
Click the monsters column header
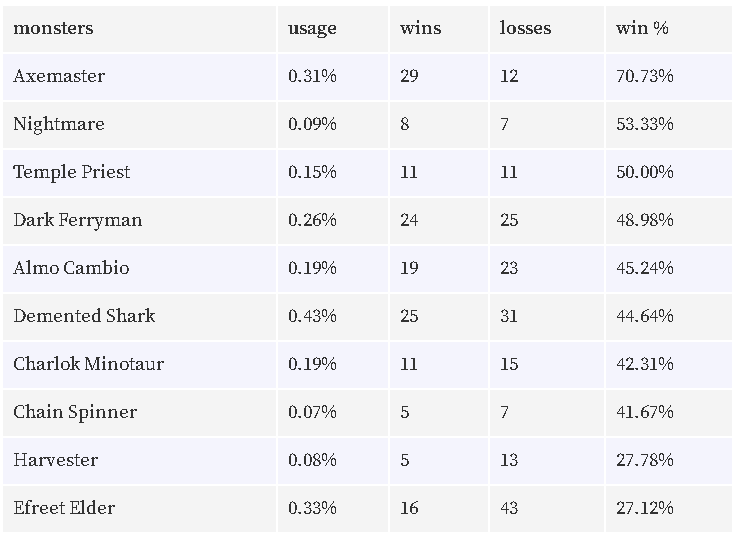(x=53, y=28)
